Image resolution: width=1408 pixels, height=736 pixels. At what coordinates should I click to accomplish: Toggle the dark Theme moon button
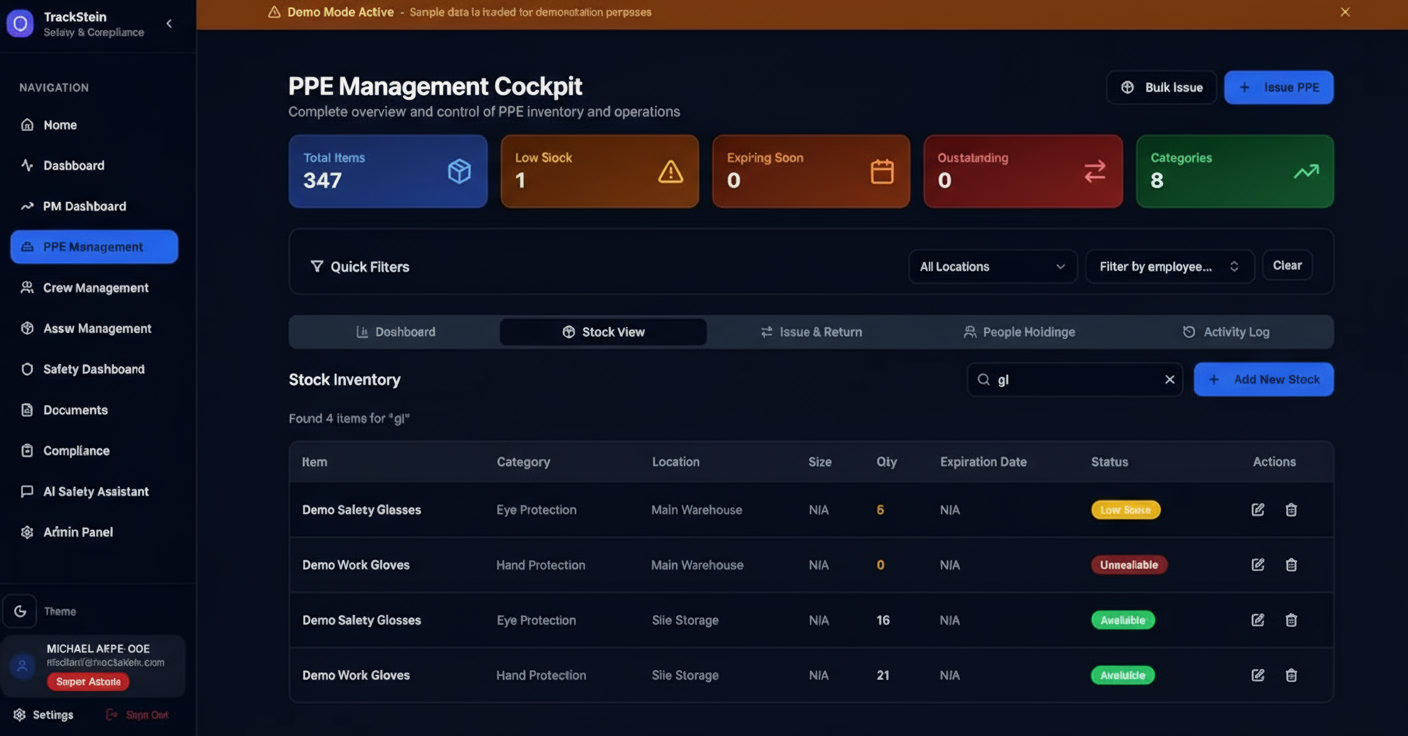pyautogui.click(x=20, y=611)
